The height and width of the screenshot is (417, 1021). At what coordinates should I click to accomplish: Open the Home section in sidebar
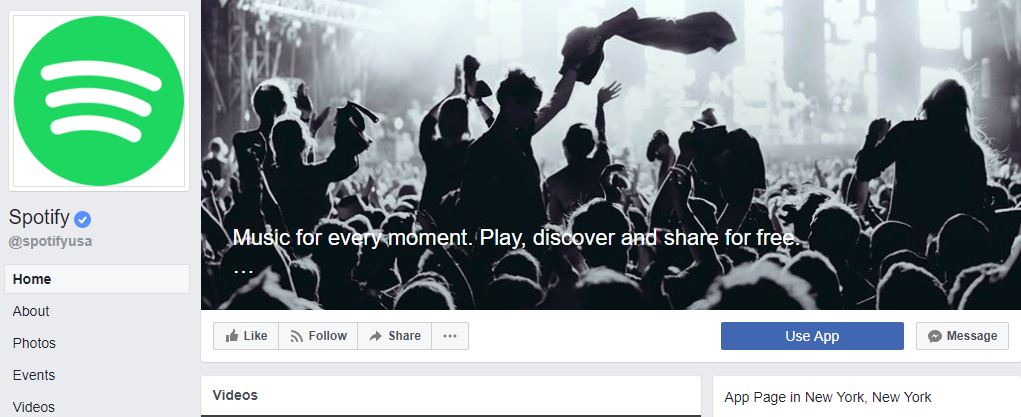point(97,279)
